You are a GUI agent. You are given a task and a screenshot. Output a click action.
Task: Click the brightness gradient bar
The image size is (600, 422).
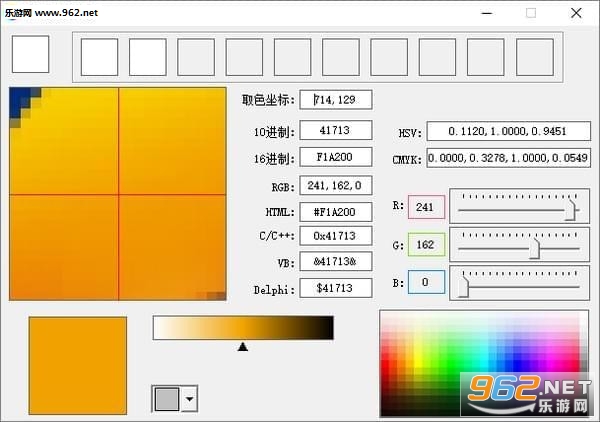(x=243, y=328)
